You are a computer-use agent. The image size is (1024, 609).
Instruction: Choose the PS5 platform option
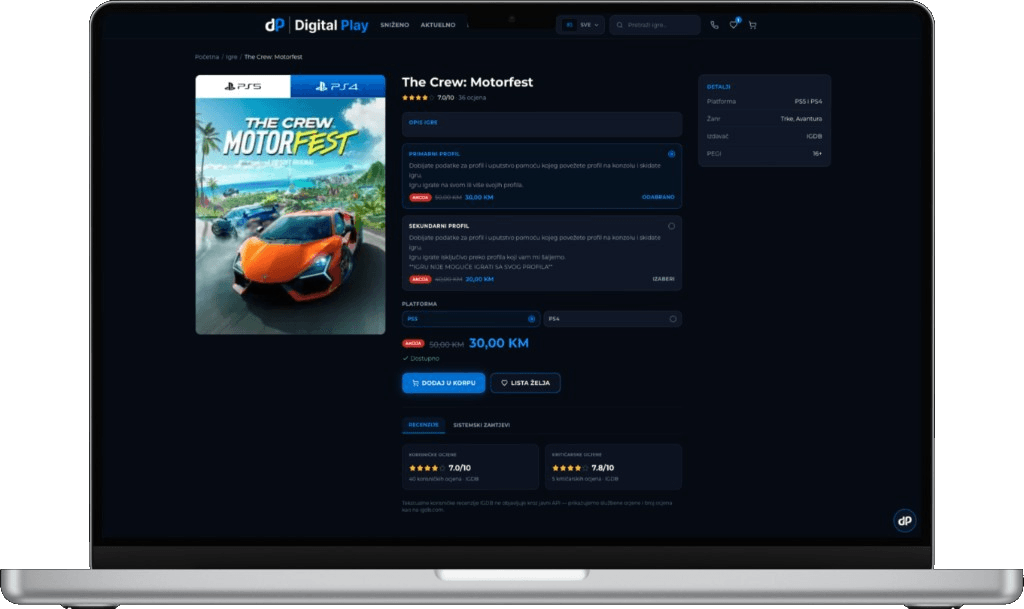470,319
